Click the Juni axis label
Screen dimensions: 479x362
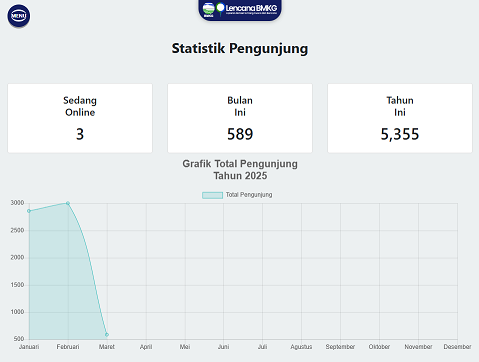(x=224, y=347)
